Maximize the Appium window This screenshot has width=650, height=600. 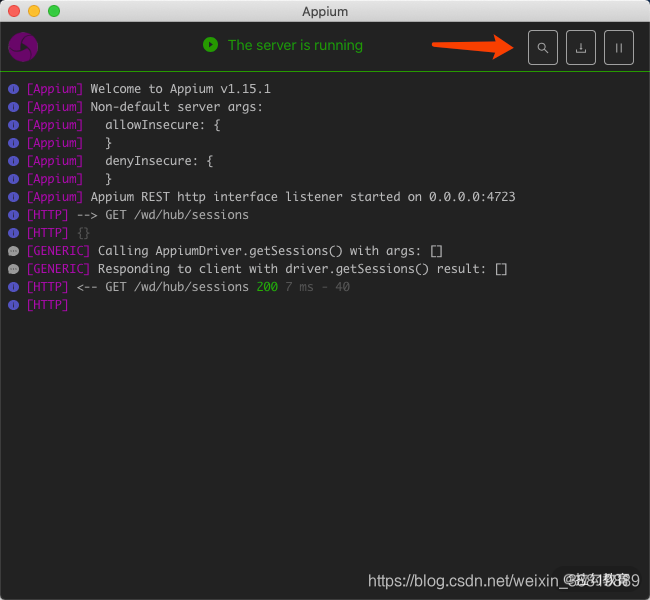(x=54, y=11)
